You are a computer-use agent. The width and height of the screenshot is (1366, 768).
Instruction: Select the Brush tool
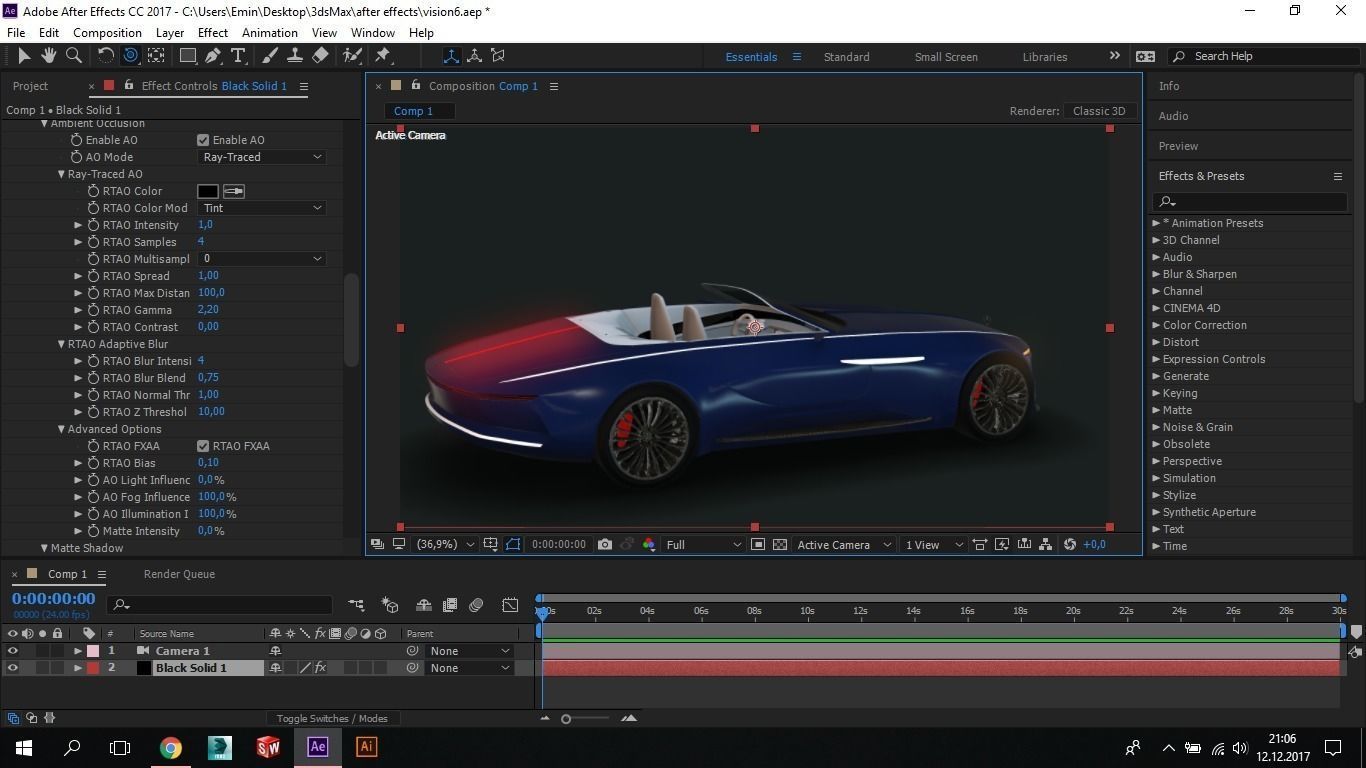coord(270,56)
